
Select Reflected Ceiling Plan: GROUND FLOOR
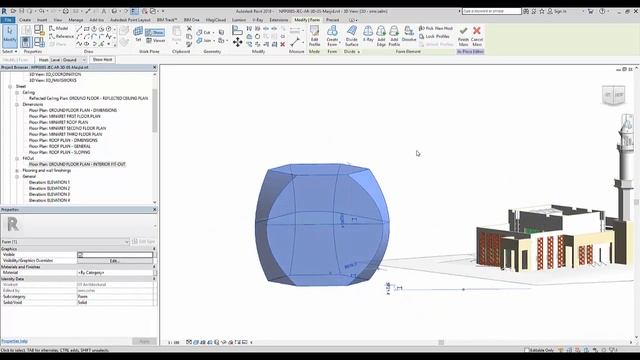click(x=88, y=98)
